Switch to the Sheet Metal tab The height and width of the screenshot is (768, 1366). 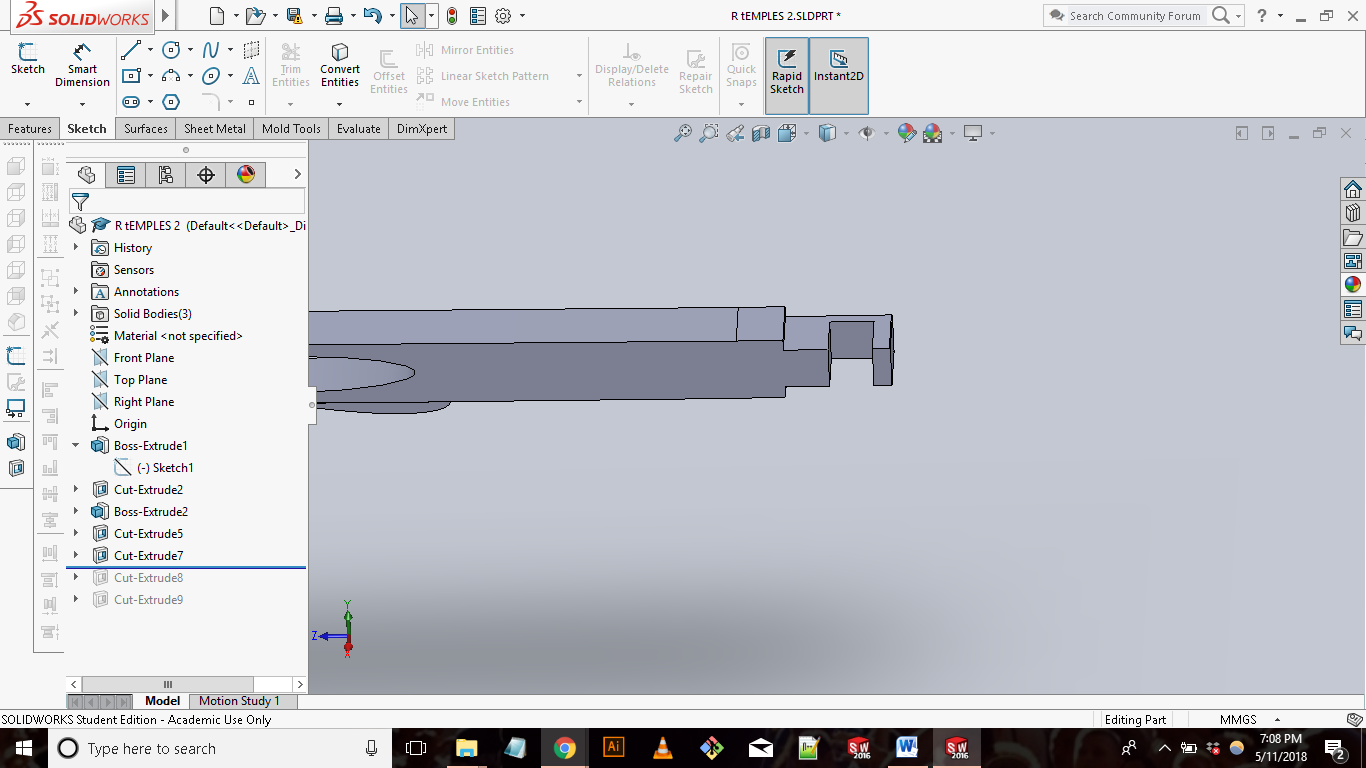tap(215, 129)
